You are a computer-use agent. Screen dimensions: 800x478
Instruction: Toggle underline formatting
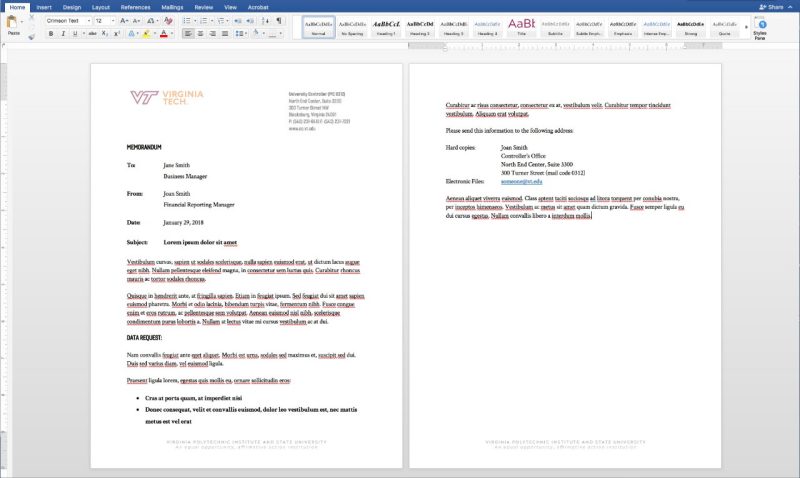click(75, 34)
